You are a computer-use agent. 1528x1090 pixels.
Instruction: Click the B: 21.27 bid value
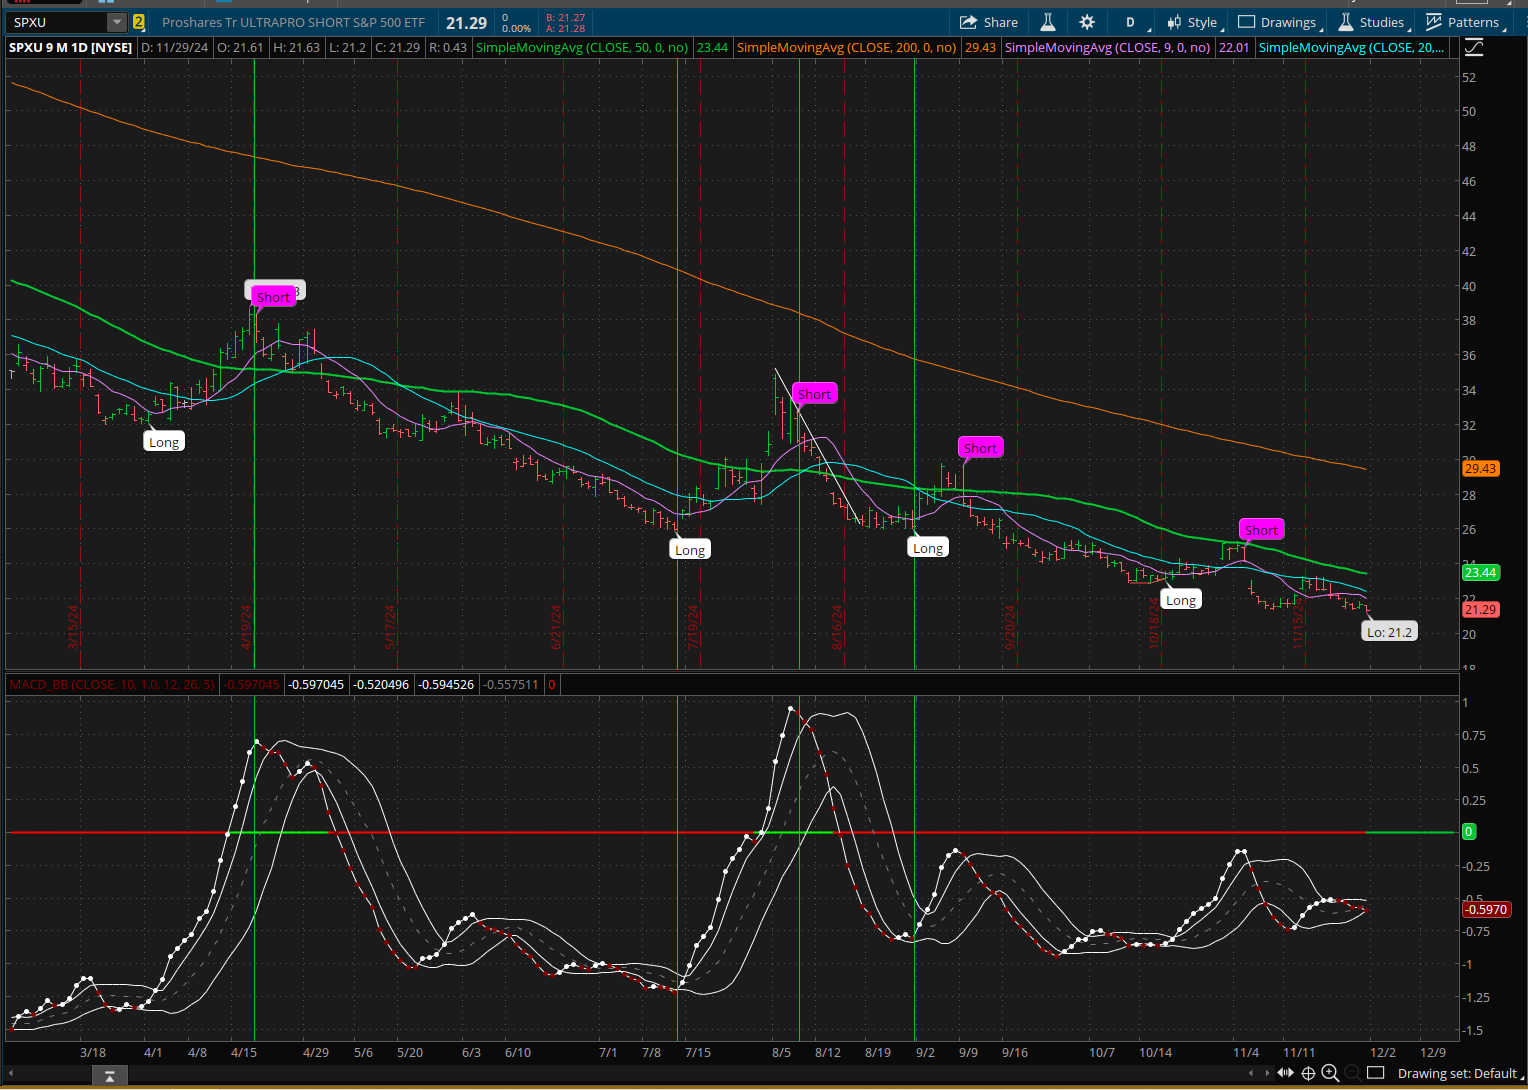tap(566, 18)
